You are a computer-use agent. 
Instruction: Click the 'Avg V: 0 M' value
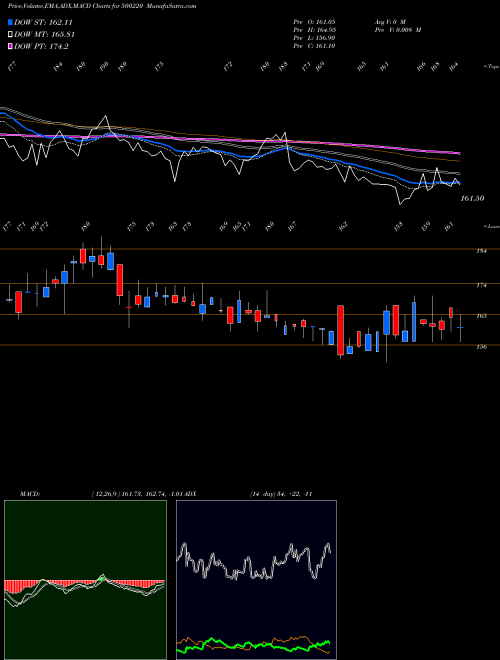389,21
